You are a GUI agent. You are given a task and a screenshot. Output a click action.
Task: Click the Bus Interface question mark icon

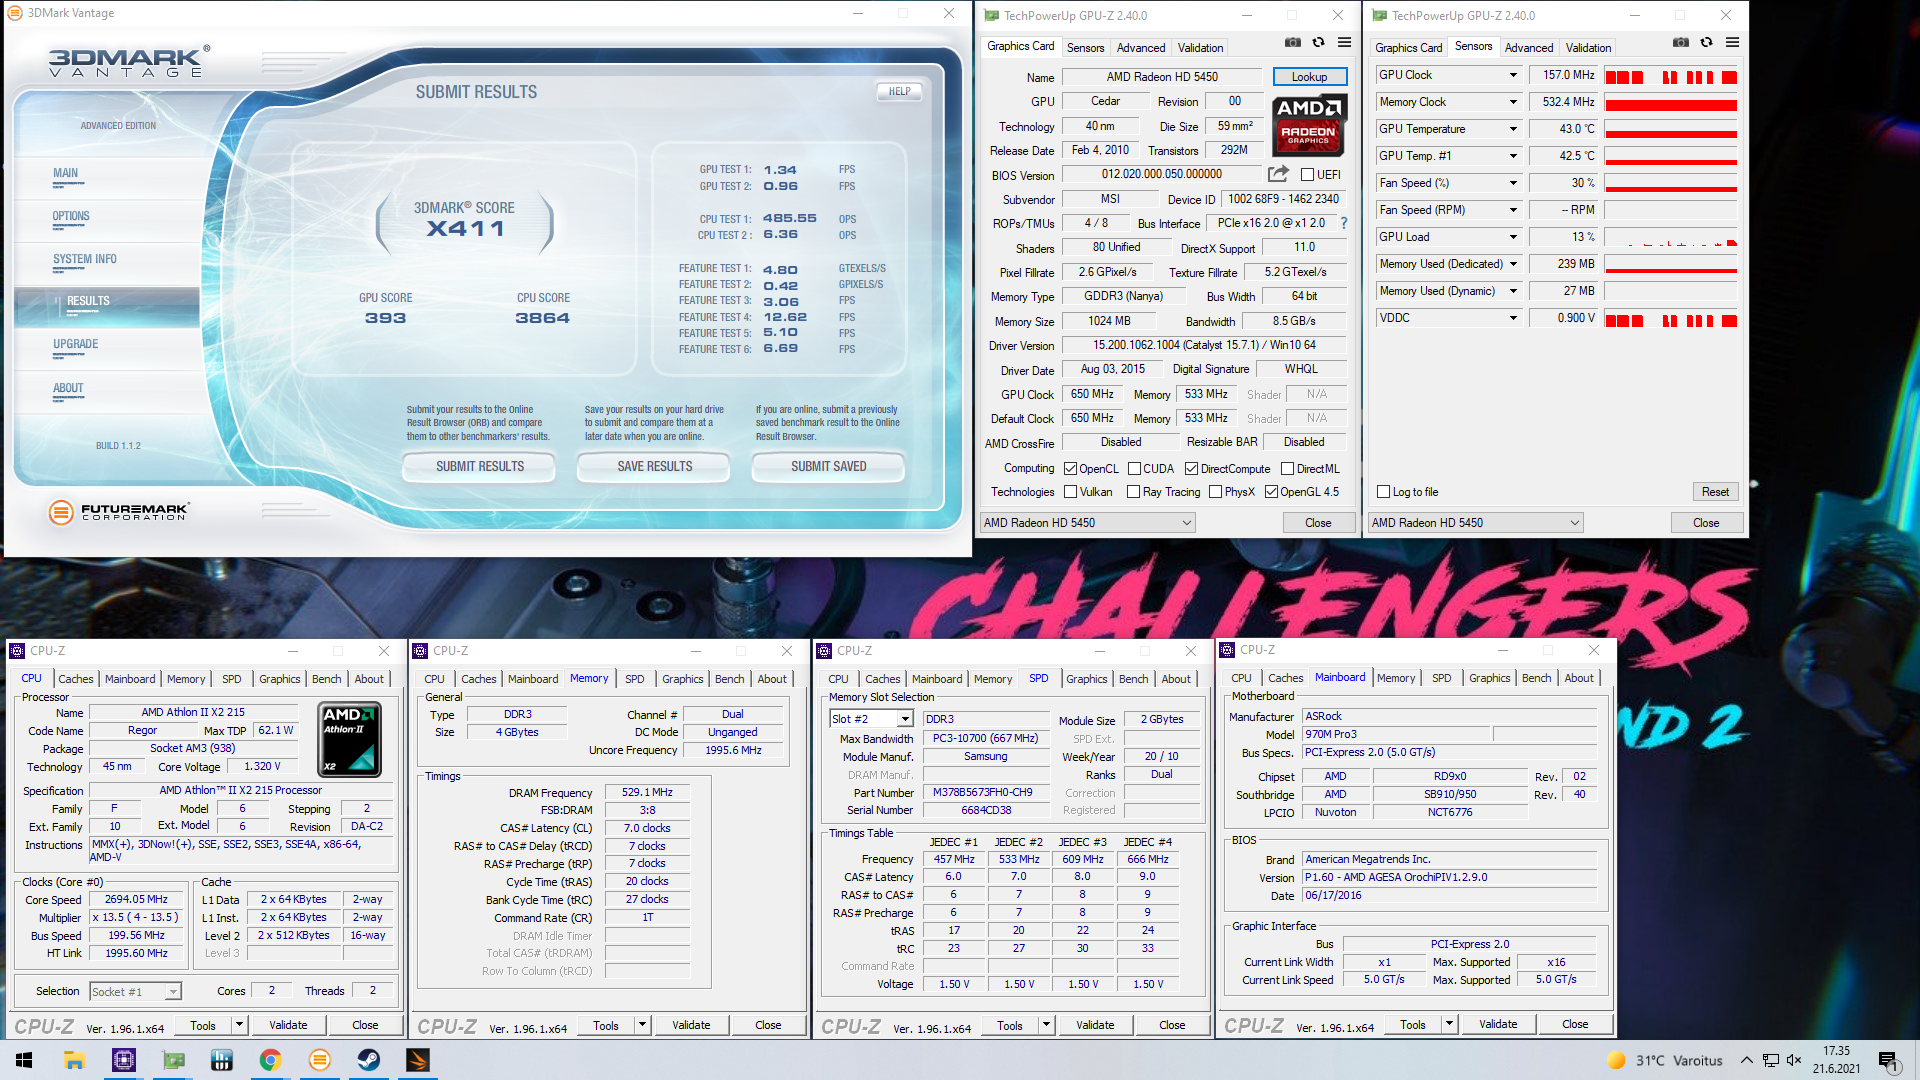[x=1343, y=223]
